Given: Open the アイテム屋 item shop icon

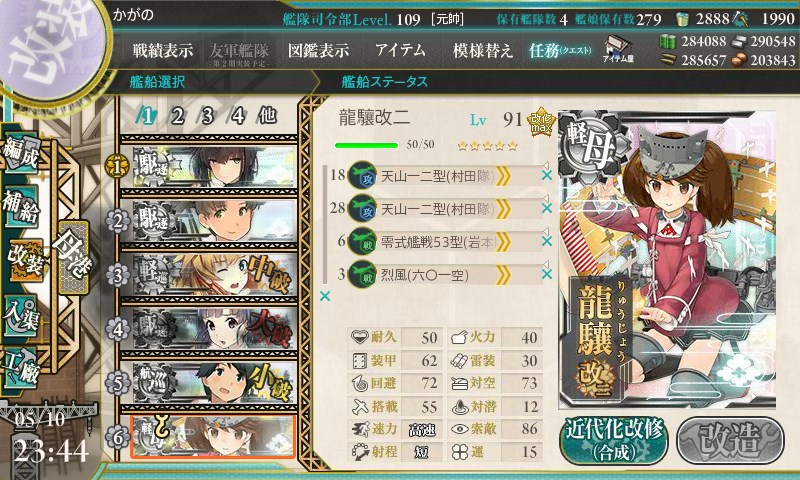Looking at the screenshot, I should pos(618,49).
